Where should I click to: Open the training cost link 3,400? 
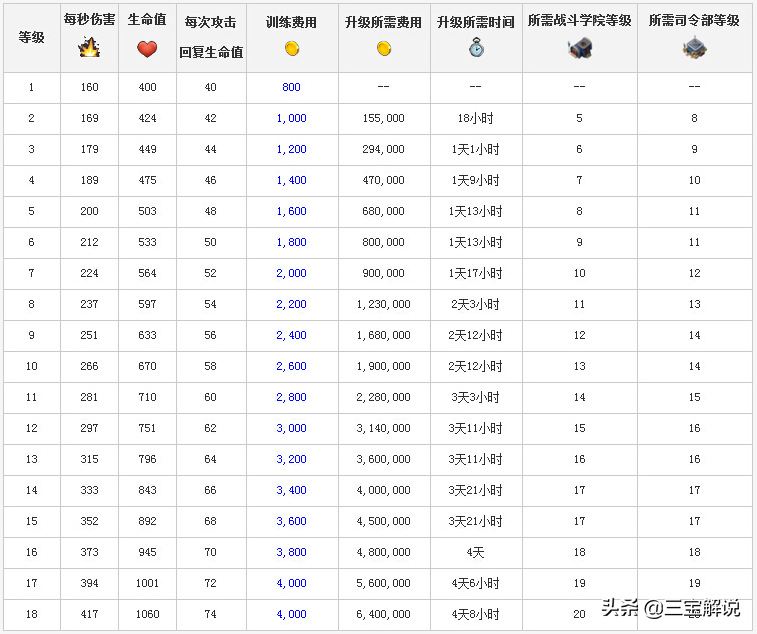292,490
